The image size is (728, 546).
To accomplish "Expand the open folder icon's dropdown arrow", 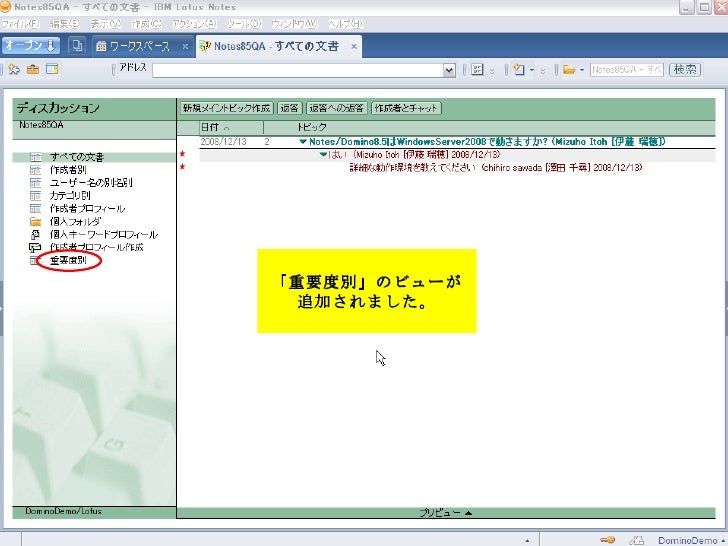I will (582, 70).
